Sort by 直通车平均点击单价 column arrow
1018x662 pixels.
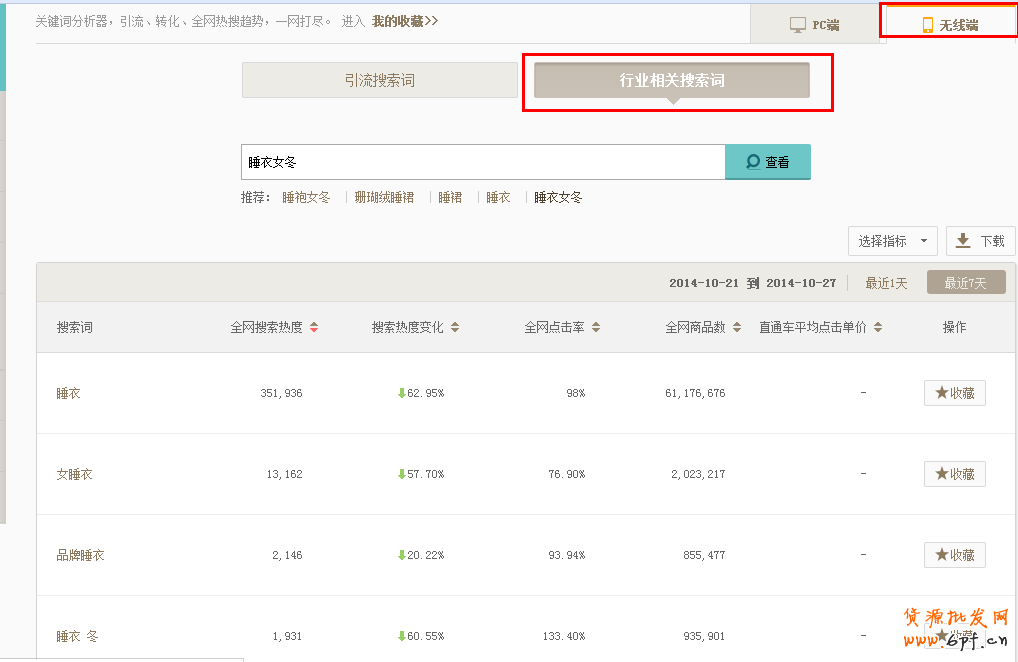click(878, 328)
